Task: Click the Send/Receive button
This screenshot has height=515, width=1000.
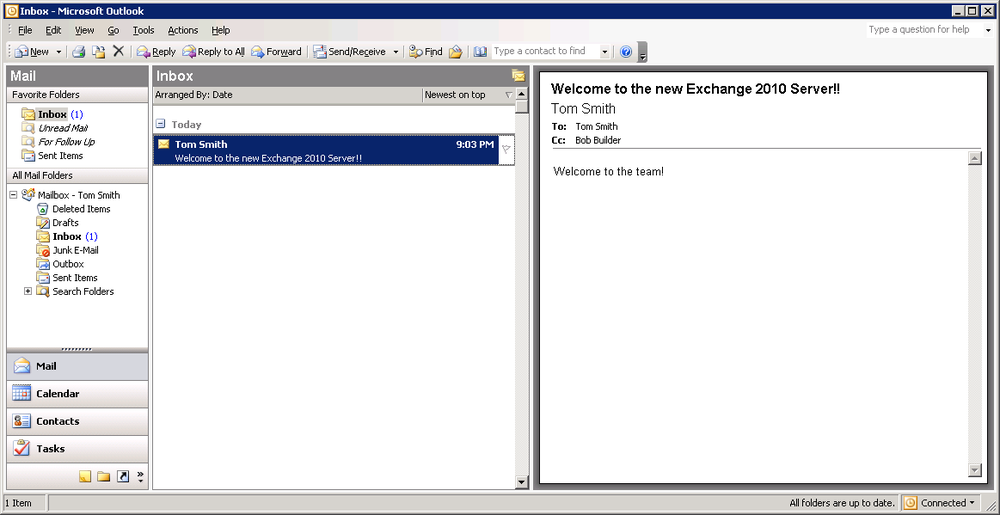Action: (349, 52)
